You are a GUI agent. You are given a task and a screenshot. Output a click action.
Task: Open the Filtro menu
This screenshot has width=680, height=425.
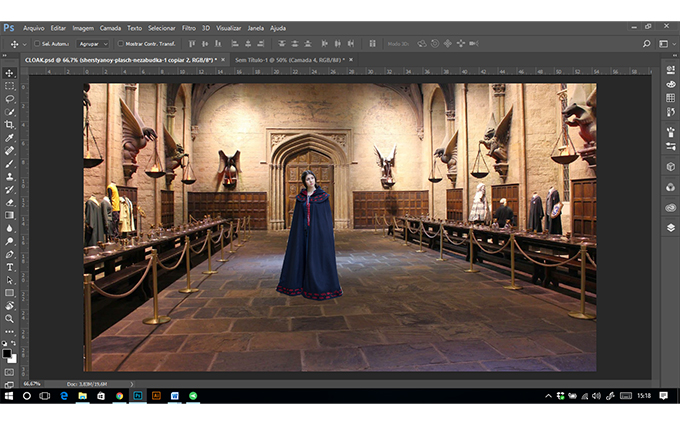click(x=189, y=28)
